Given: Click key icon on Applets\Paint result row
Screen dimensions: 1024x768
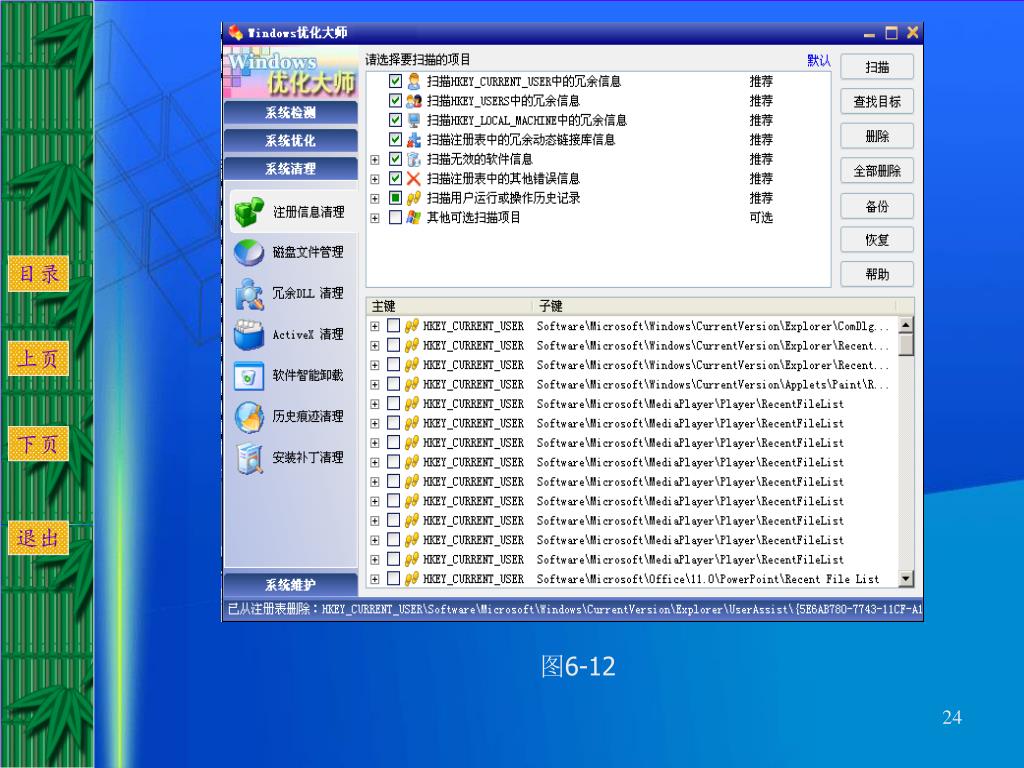Looking at the screenshot, I should [x=411, y=384].
